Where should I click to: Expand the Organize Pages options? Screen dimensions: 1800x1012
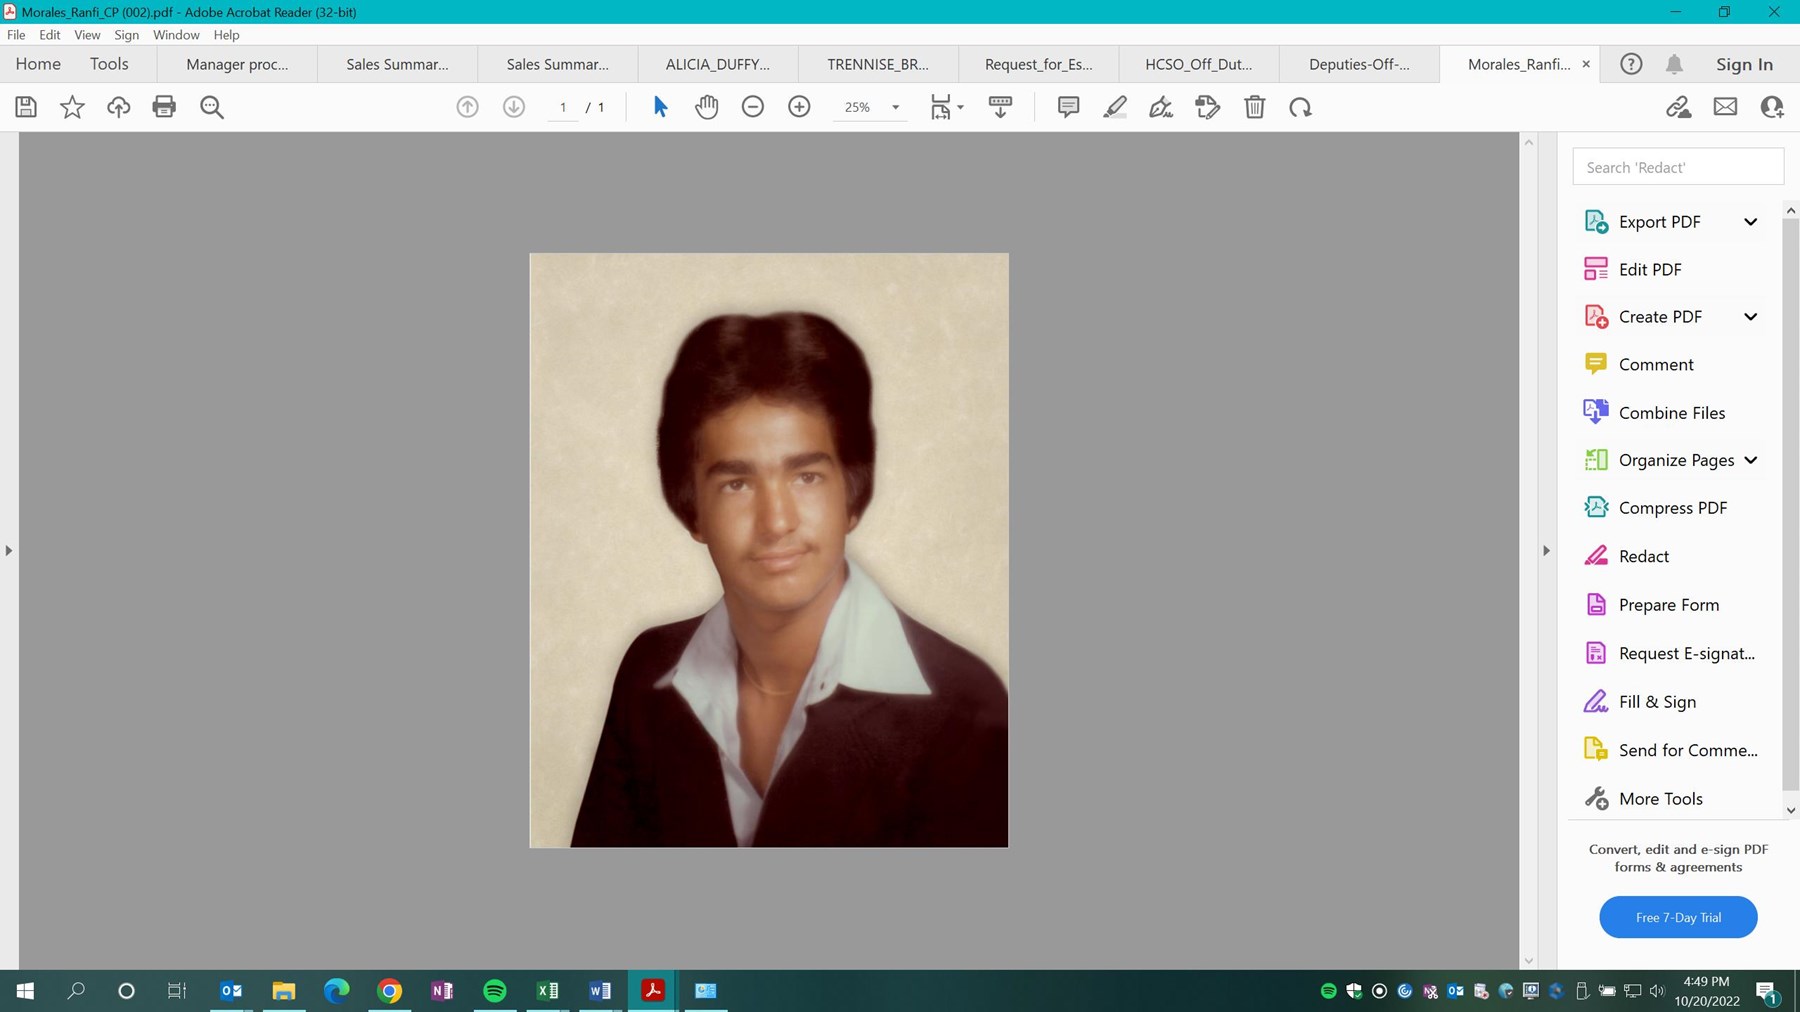pos(1751,460)
